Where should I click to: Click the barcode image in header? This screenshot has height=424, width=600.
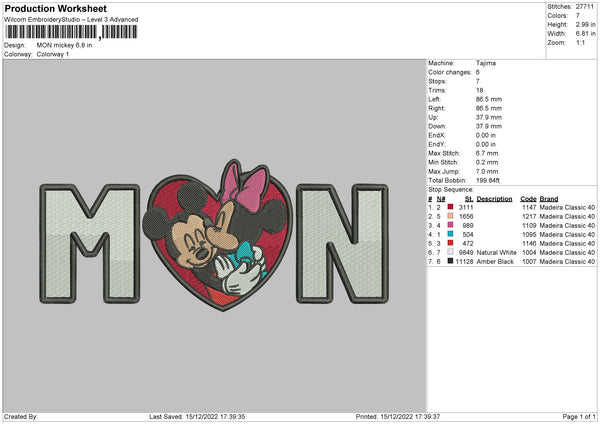(71, 32)
